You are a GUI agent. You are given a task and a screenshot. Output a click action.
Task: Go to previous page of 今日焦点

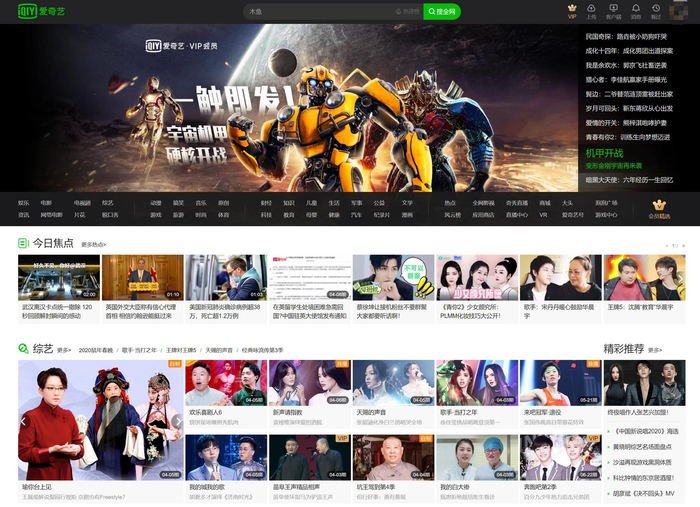click(x=667, y=245)
